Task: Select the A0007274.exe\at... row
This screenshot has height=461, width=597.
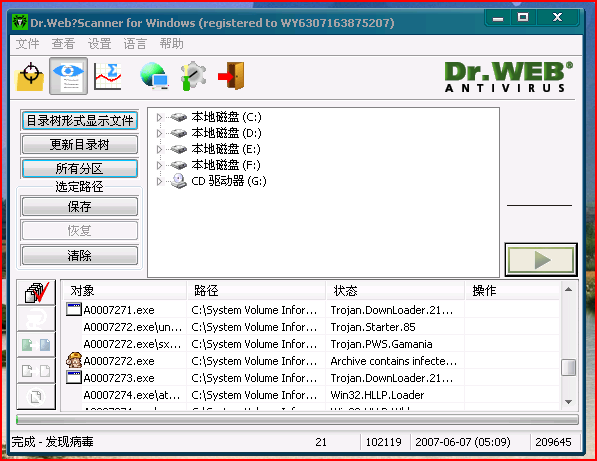Action: [x=311, y=395]
